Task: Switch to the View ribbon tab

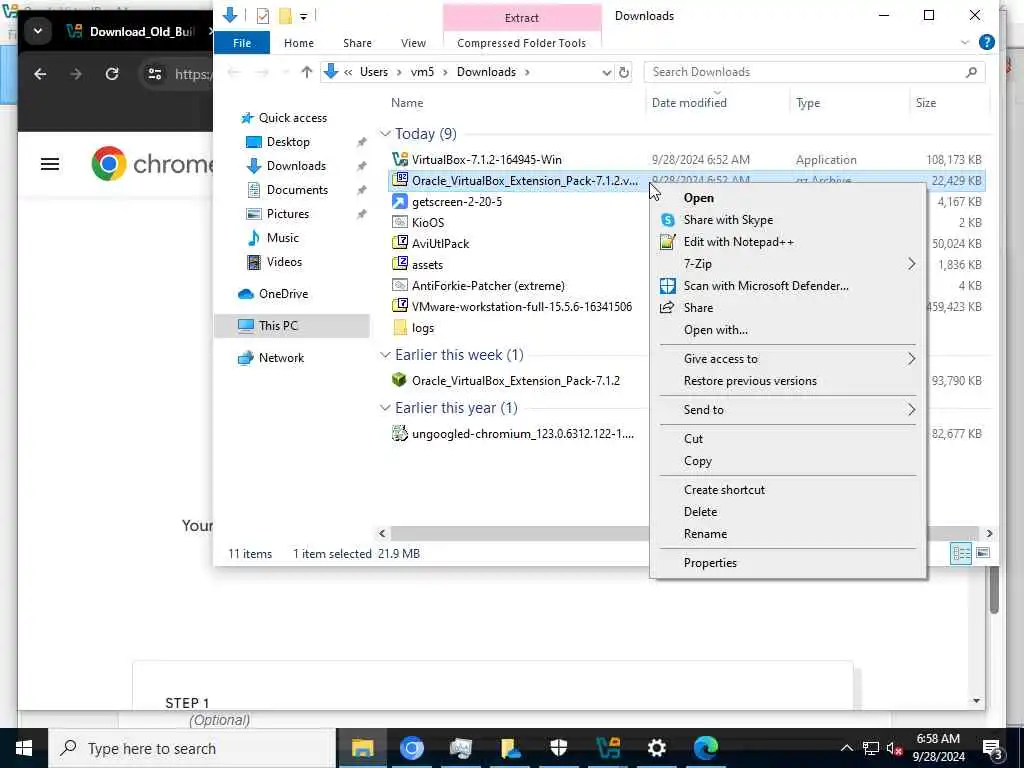Action: tap(413, 43)
